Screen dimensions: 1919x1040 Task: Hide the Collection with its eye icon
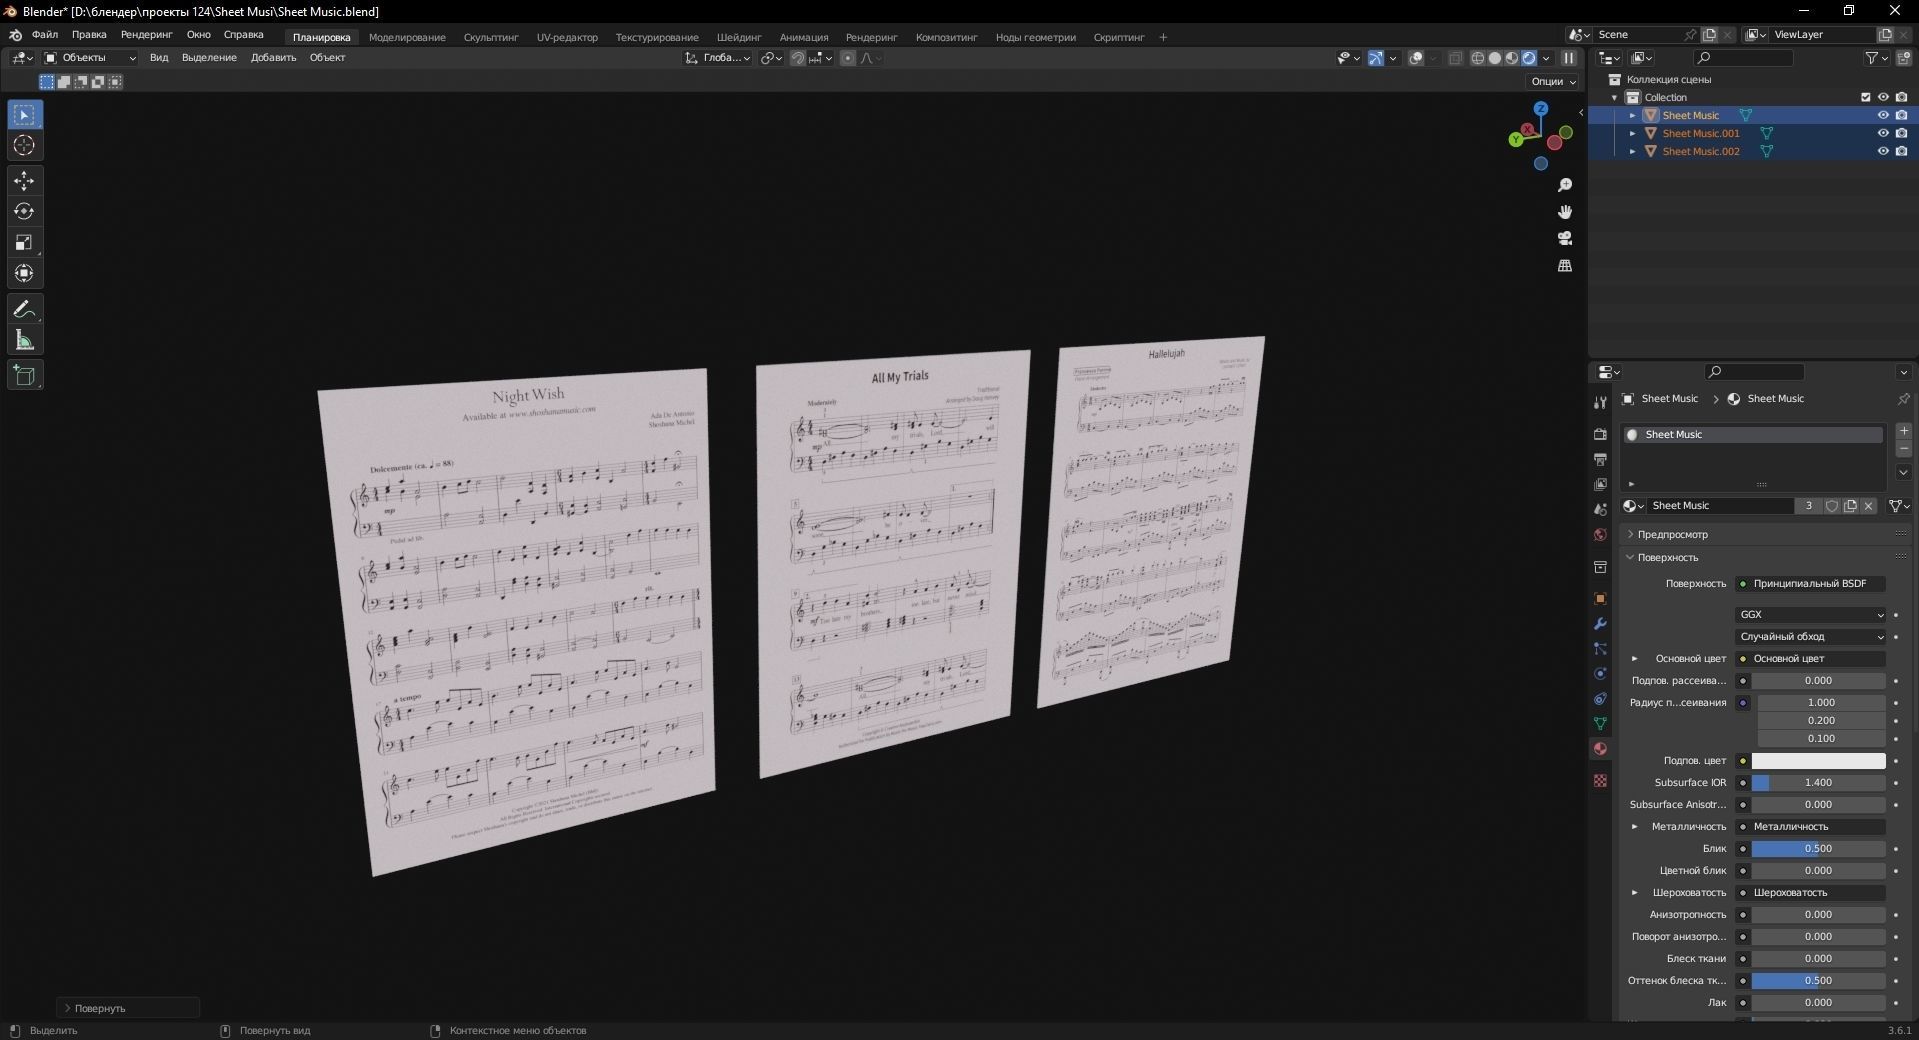point(1883,97)
